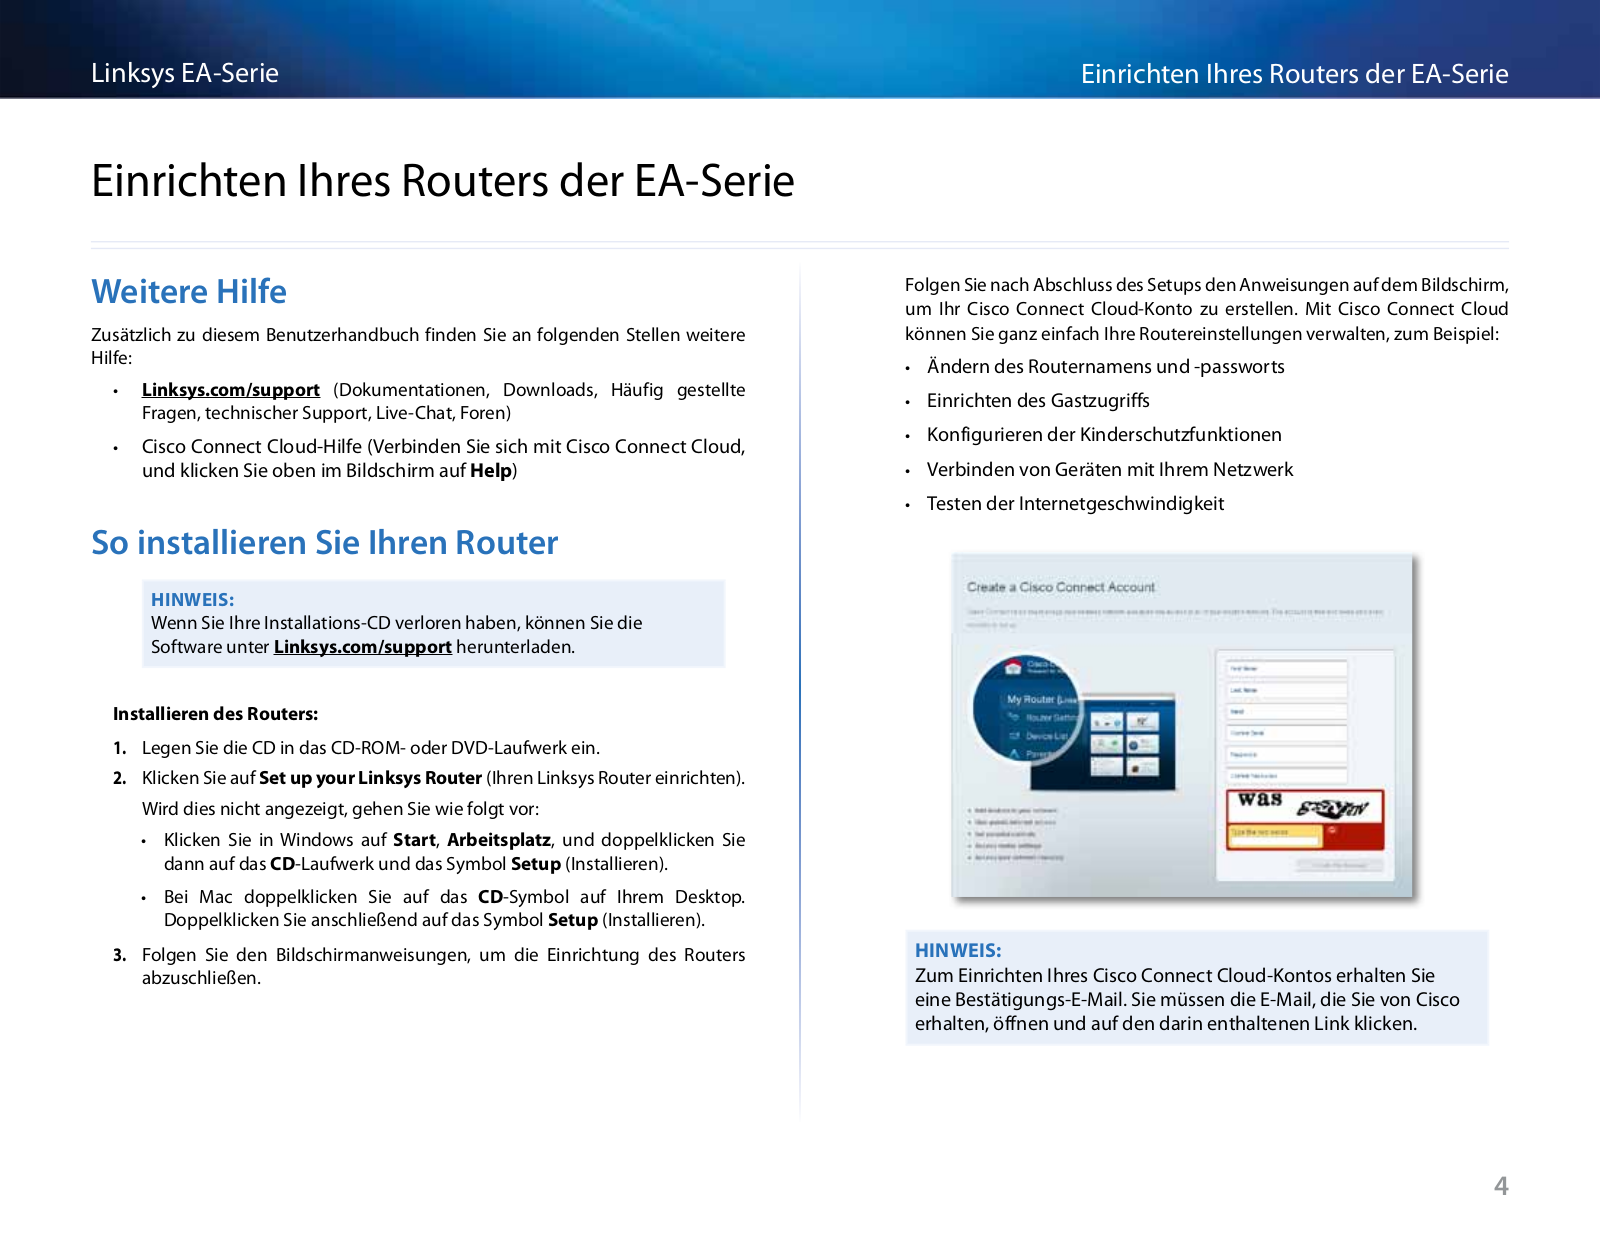This screenshot has height=1237, width=1600.
Task: Click the 'Installieren des Routers:' subheading
Action: click(x=216, y=714)
